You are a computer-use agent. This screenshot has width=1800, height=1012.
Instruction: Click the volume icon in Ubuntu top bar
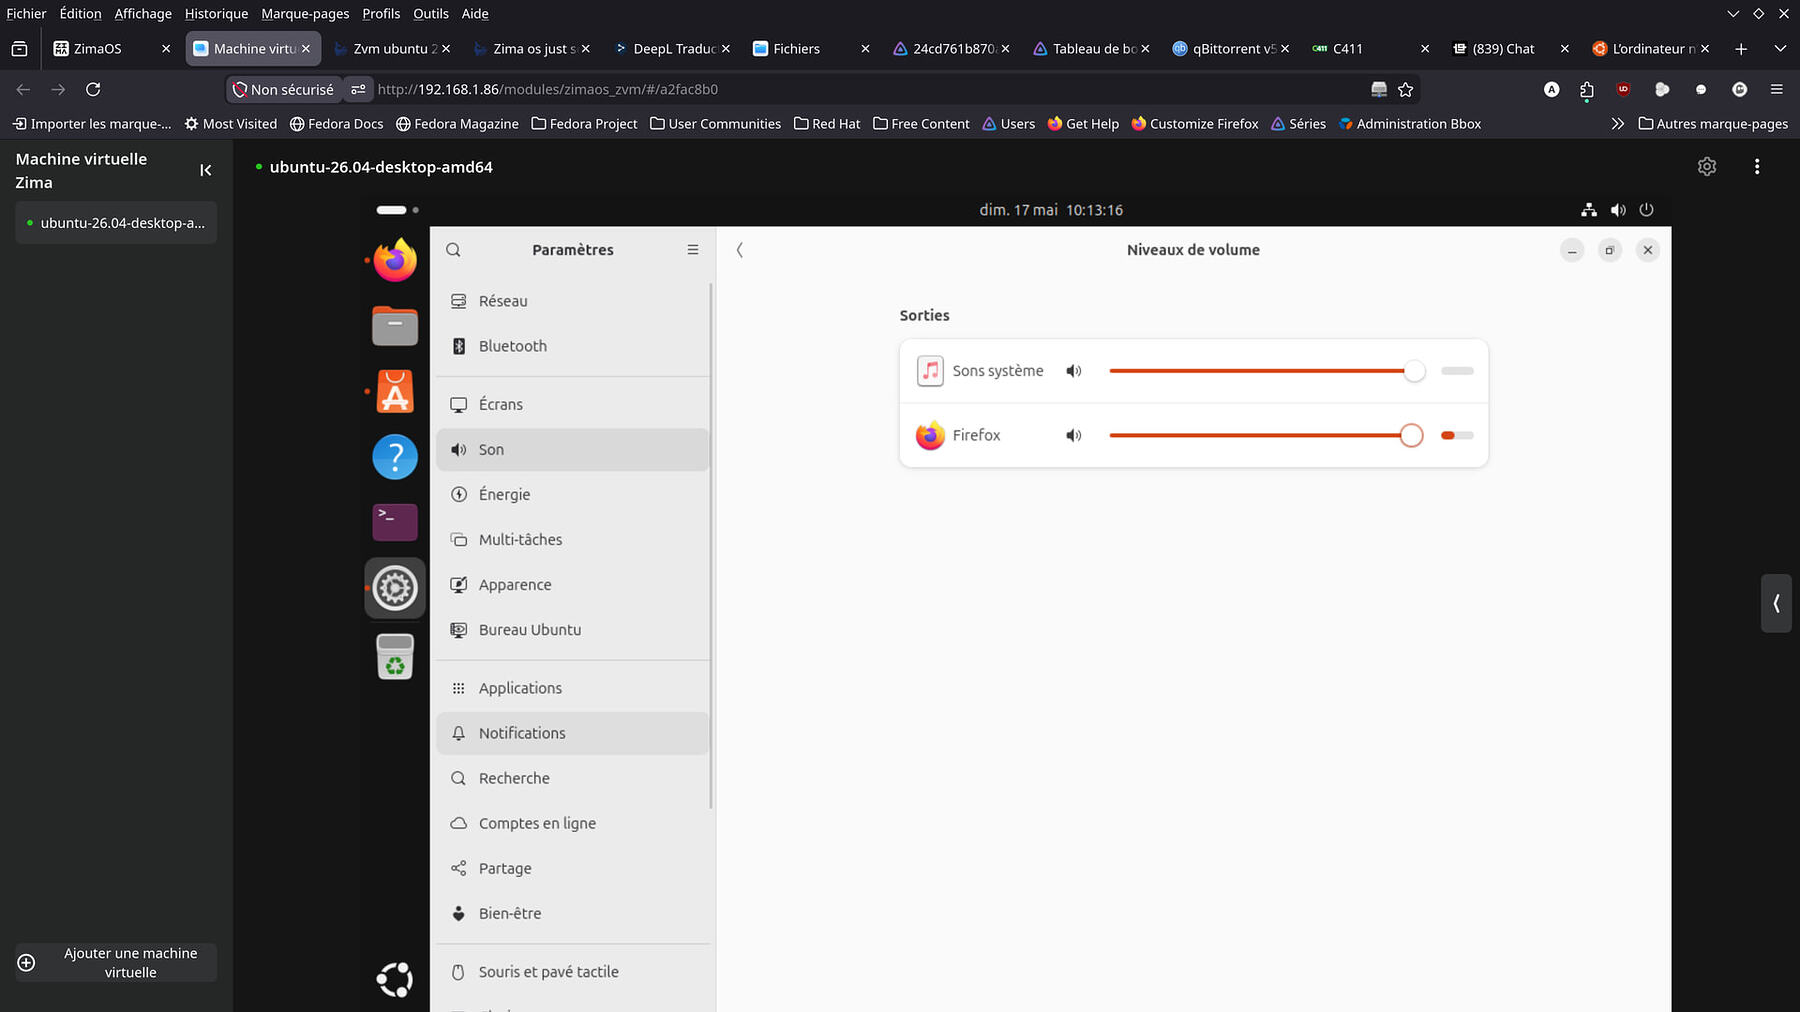tap(1618, 210)
